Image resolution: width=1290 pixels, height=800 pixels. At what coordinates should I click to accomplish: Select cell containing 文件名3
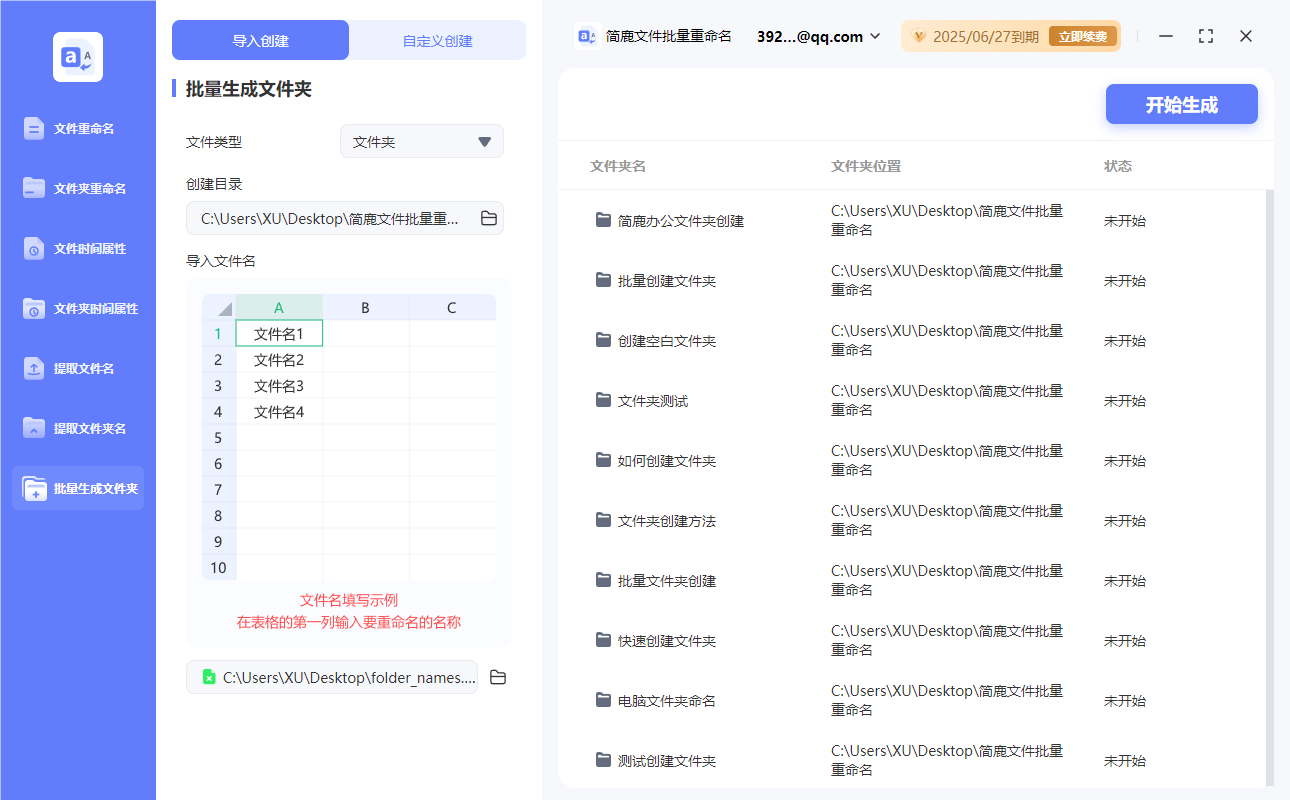(279, 385)
